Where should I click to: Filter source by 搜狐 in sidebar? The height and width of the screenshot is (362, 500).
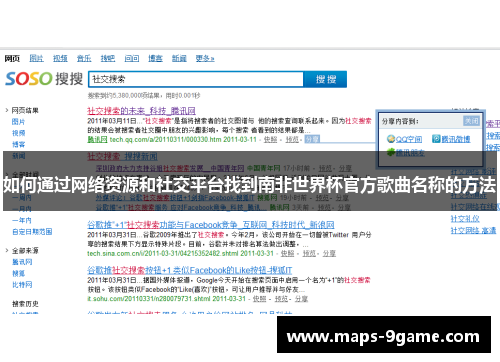click(18, 273)
